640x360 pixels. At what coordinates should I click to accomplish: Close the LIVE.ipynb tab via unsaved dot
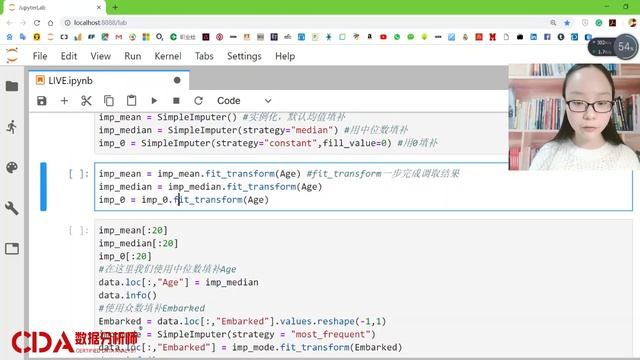[x=177, y=80]
